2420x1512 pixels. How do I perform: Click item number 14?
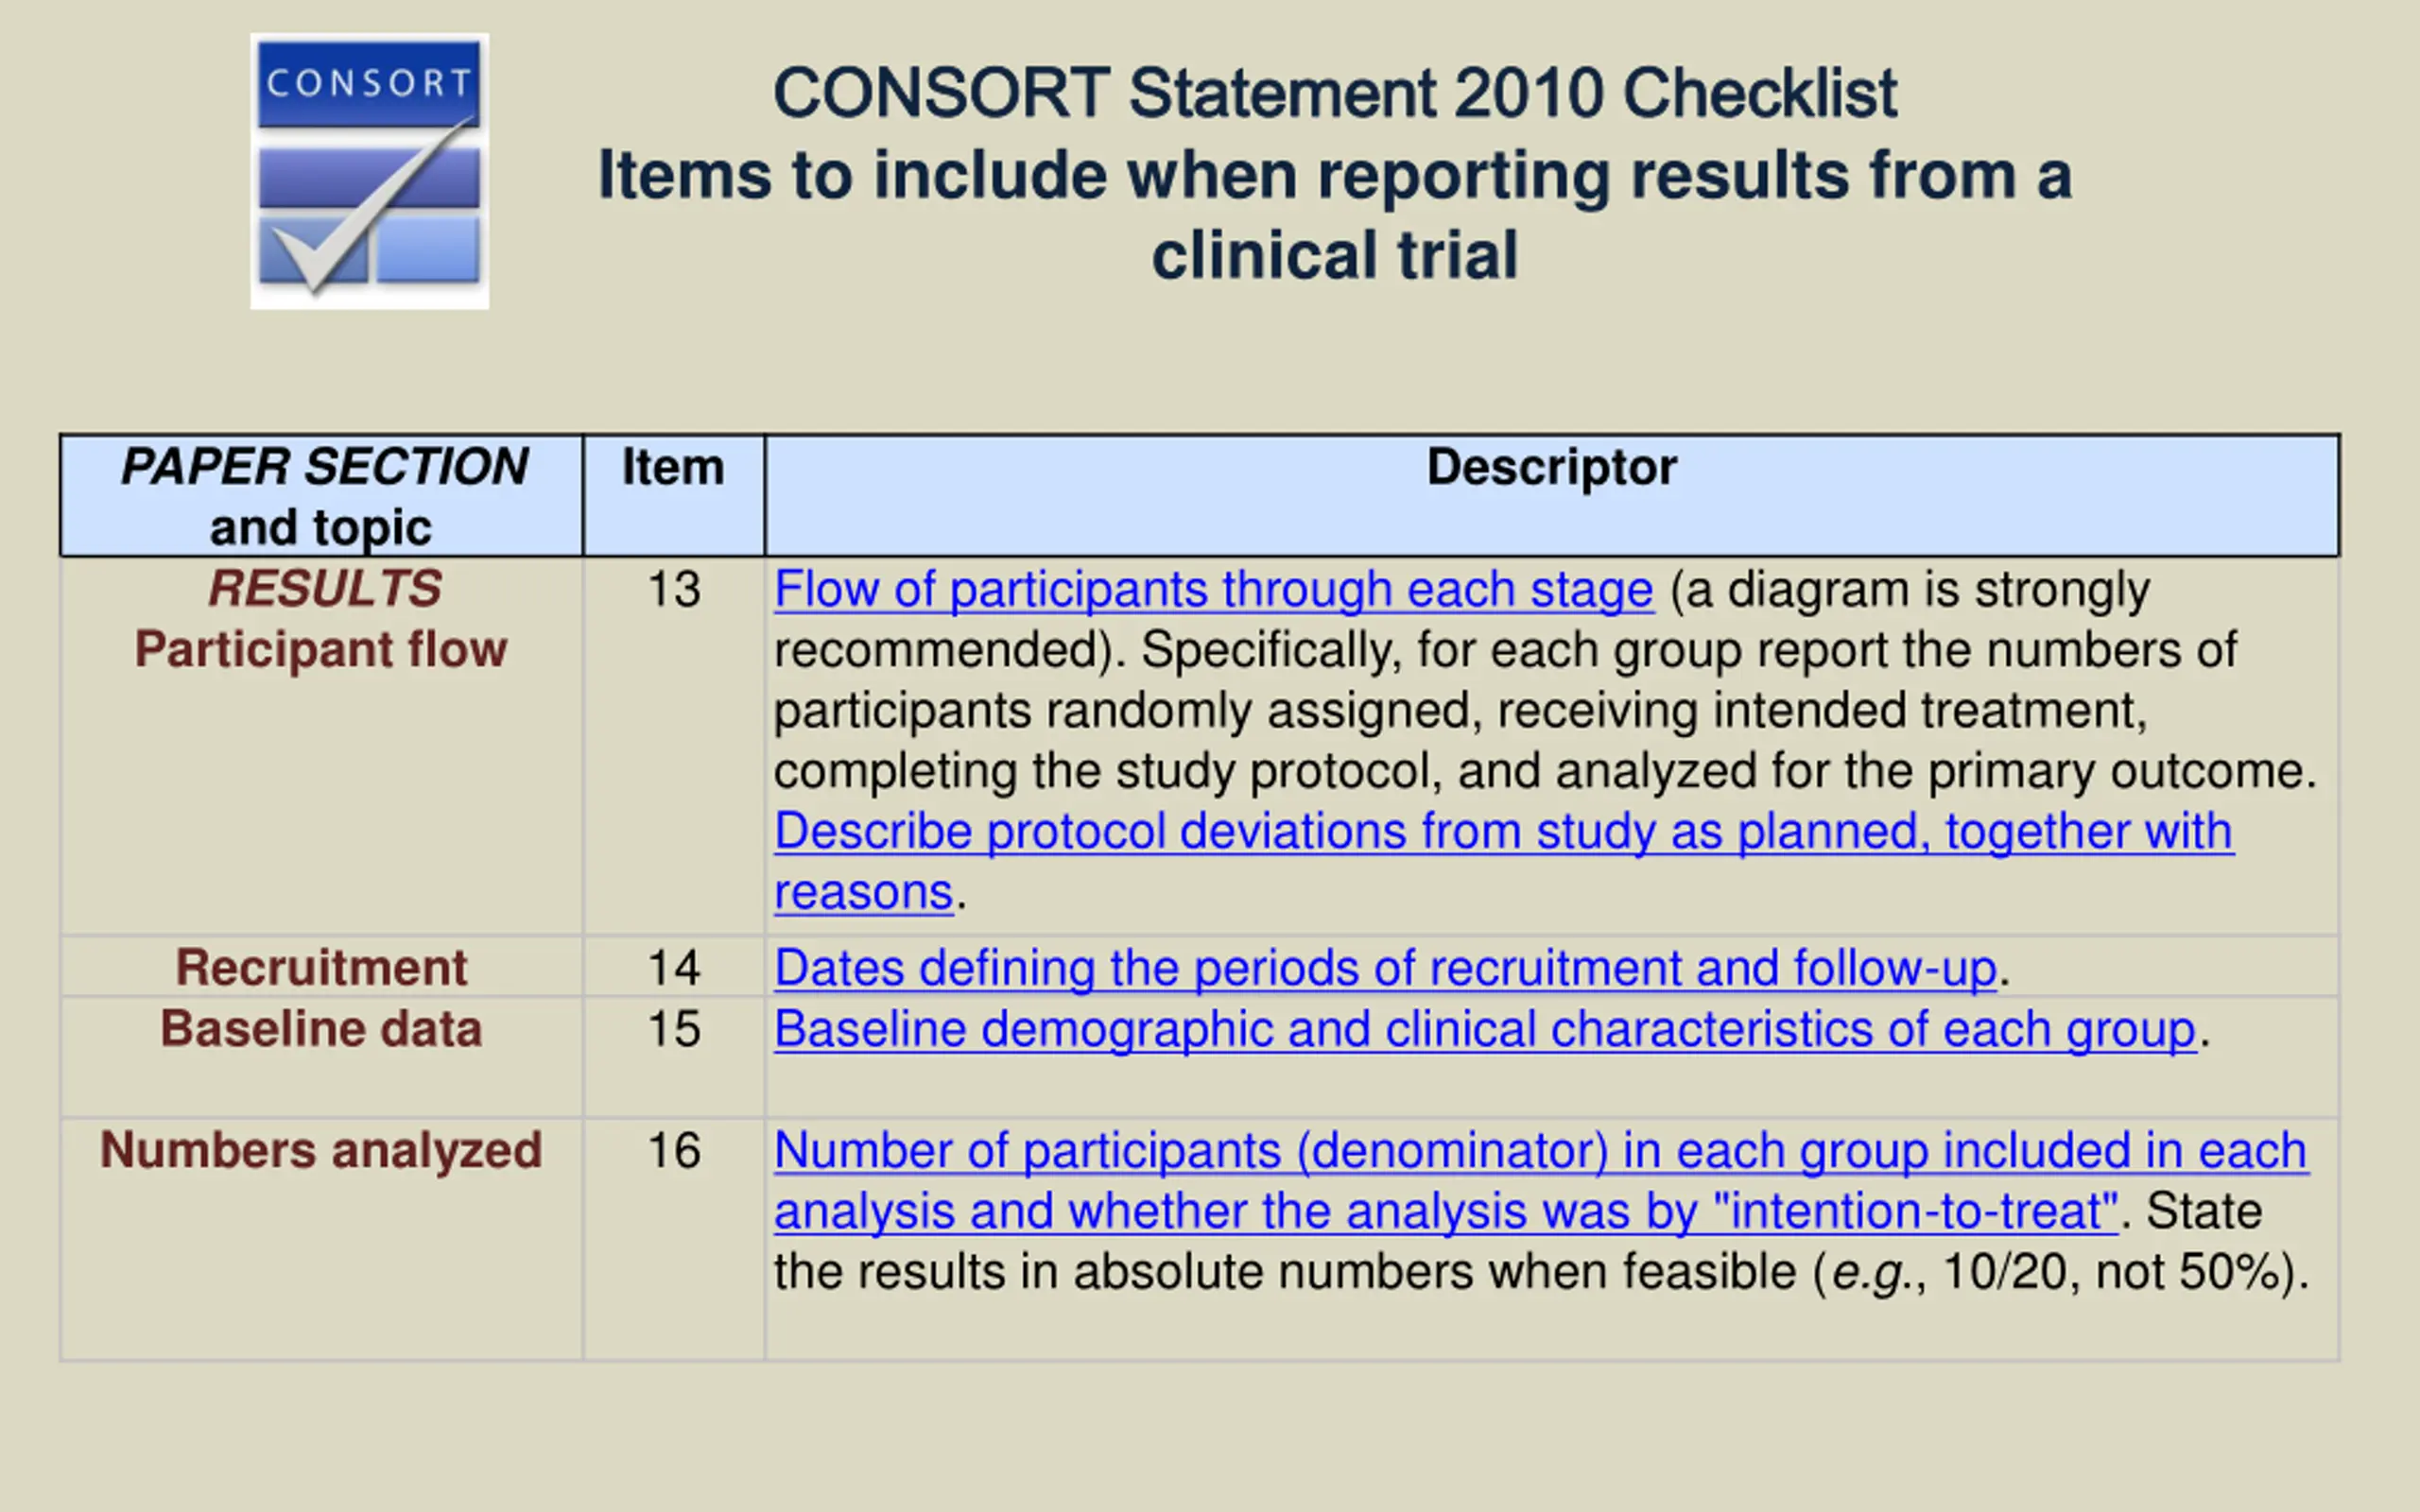(674, 968)
